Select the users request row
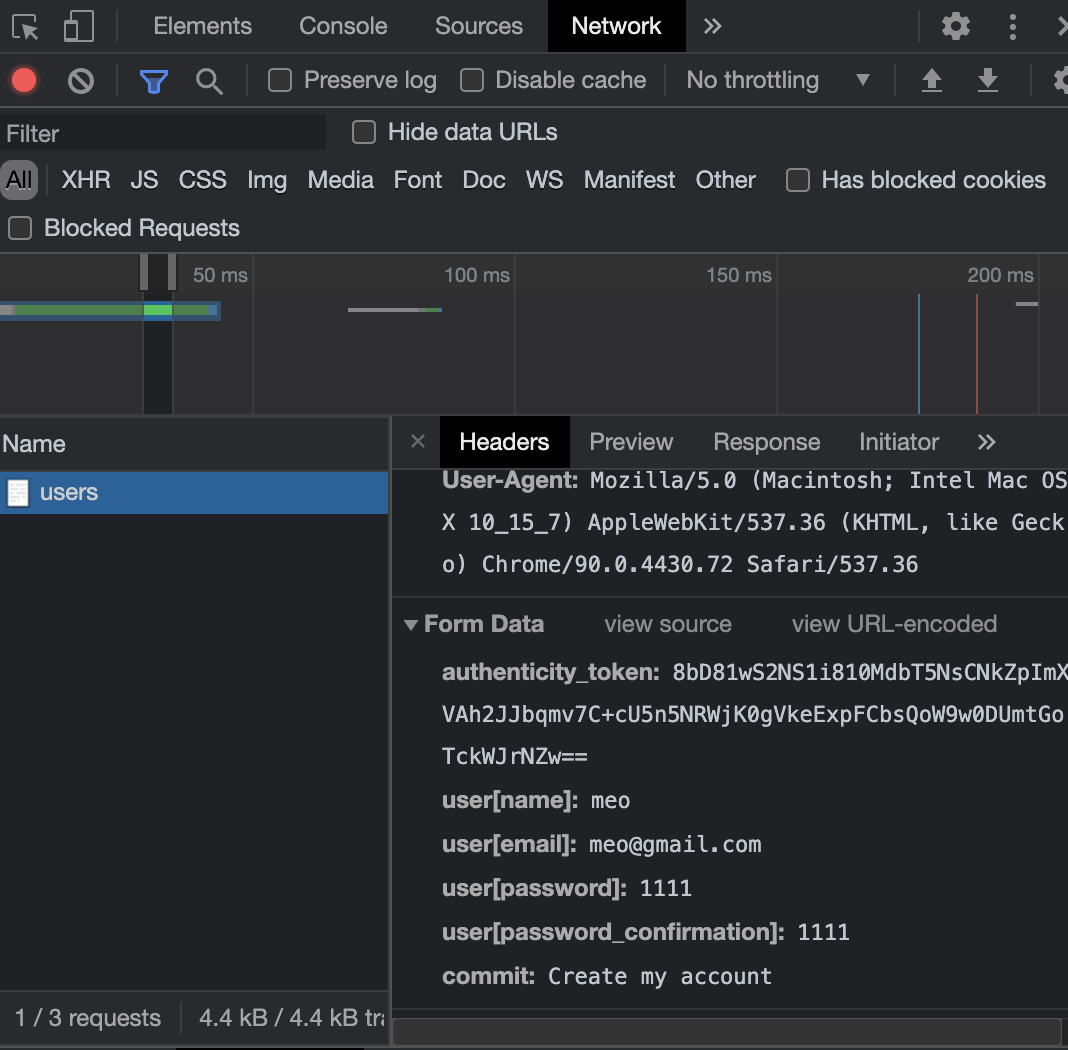The height and width of the screenshot is (1050, 1068). pyautogui.click(x=194, y=492)
